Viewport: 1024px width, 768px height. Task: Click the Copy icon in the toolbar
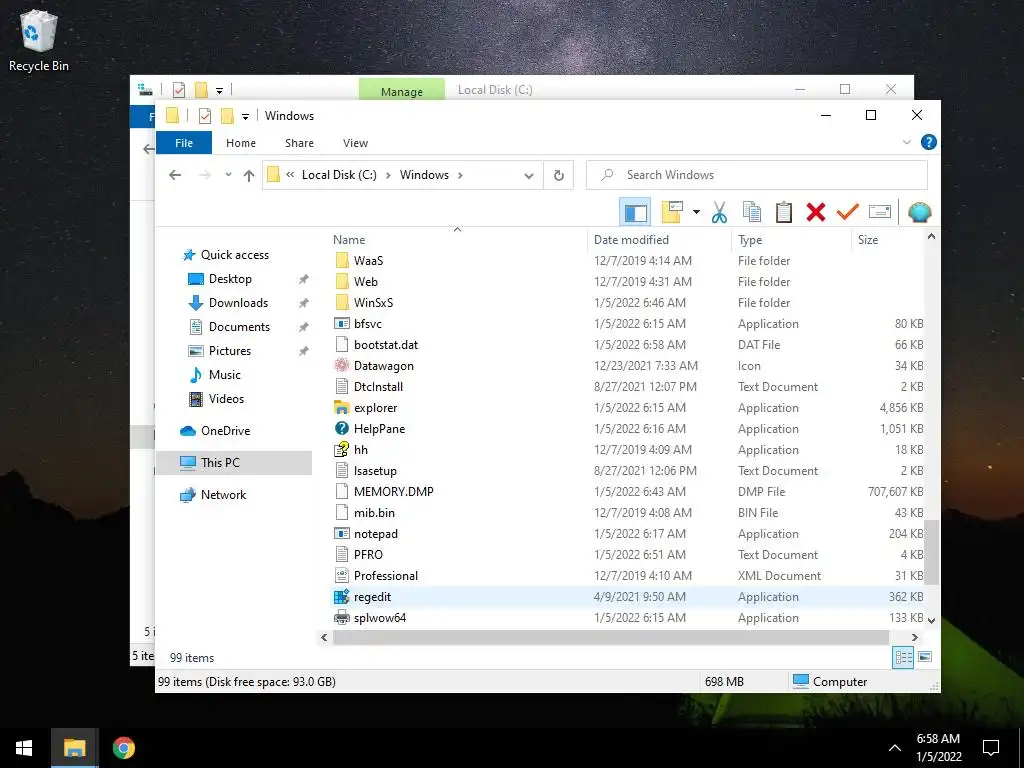752,212
